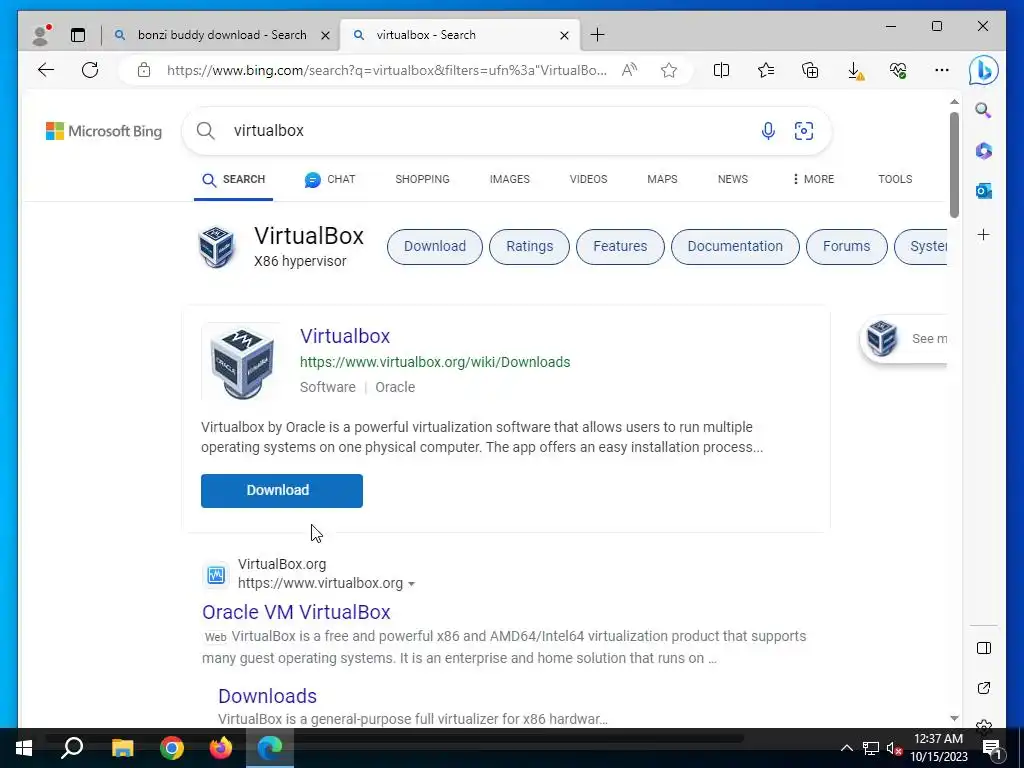Open a new tab
The width and height of the screenshot is (1024, 768).
coord(598,35)
